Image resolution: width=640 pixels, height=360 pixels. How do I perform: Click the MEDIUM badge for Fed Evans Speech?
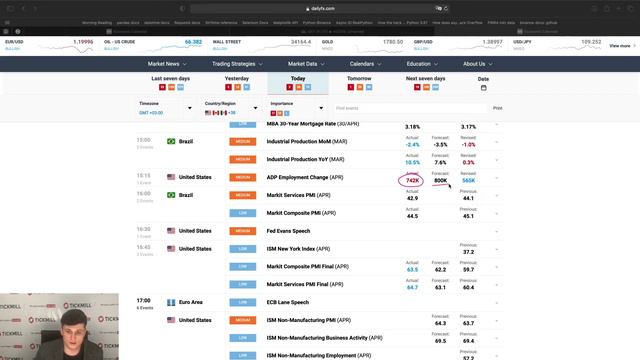243,231
